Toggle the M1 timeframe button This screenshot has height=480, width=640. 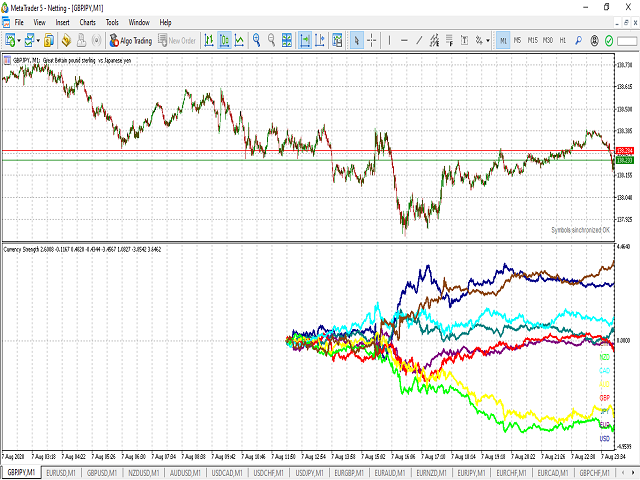click(x=503, y=40)
